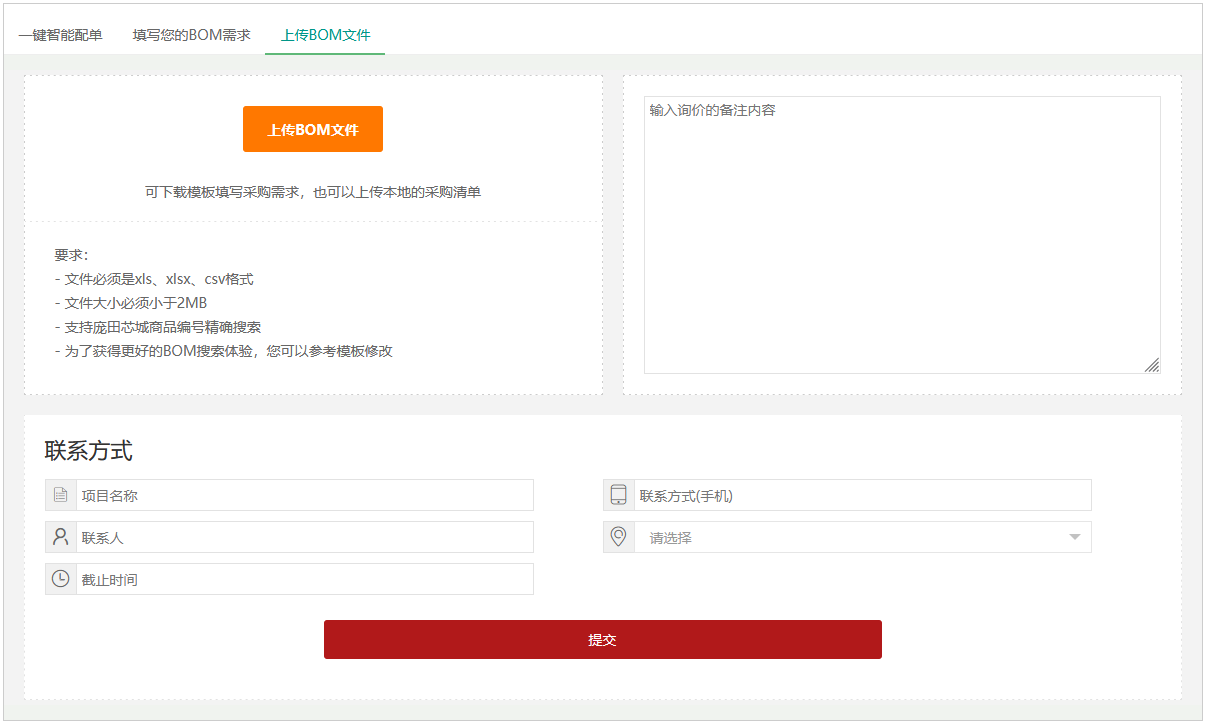
Task: Focus the 联系人 input field
Action: point(305,537)
